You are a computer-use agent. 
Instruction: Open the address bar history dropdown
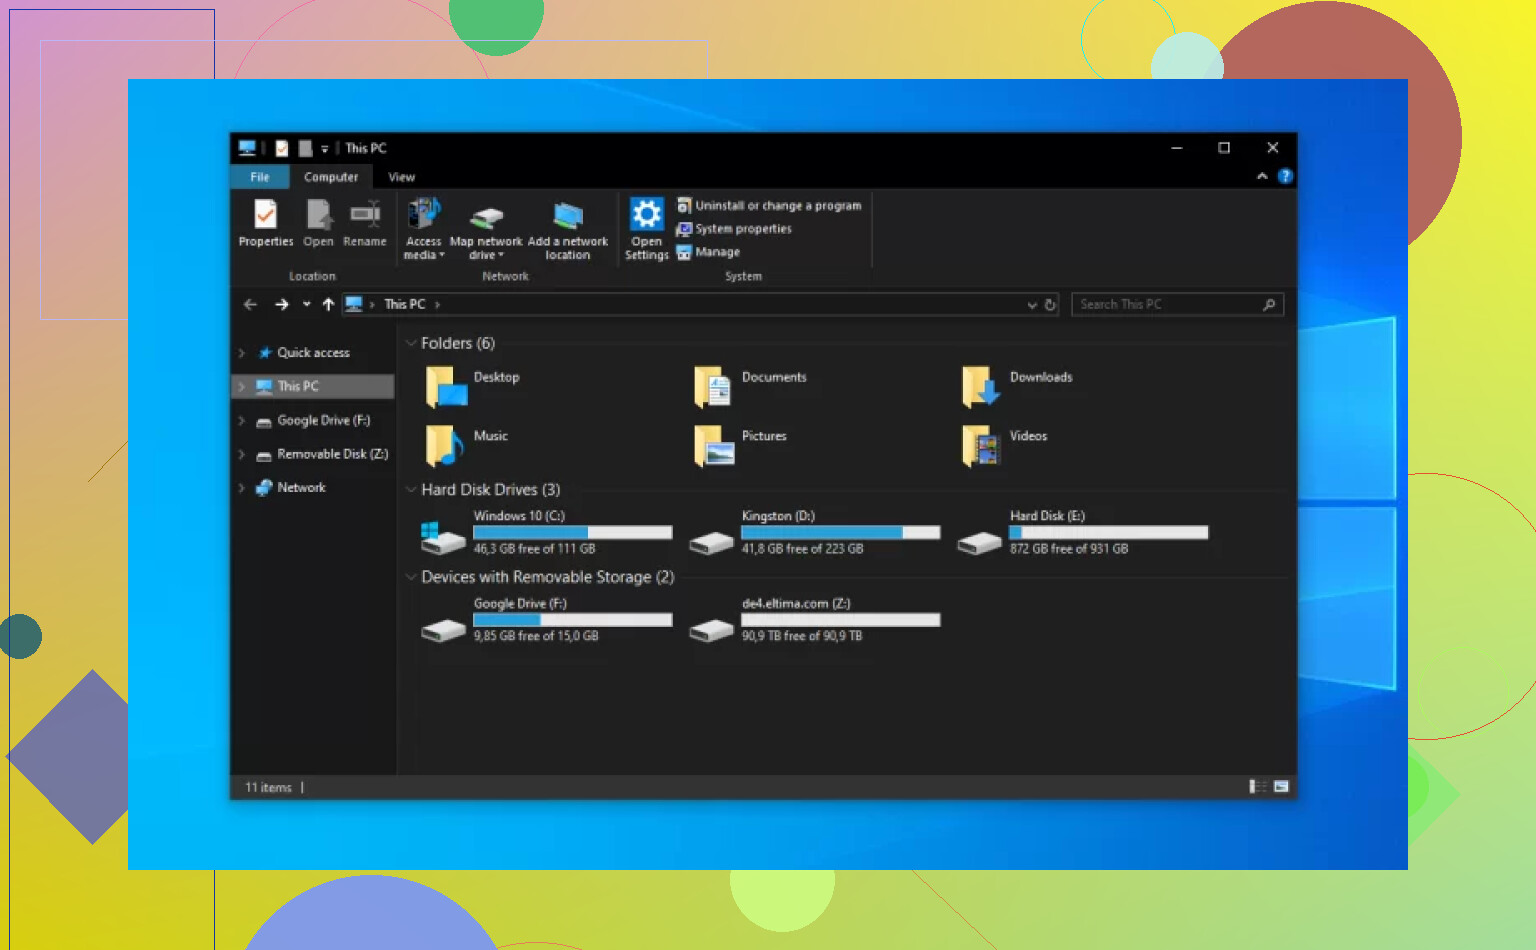coord(1032,305)
